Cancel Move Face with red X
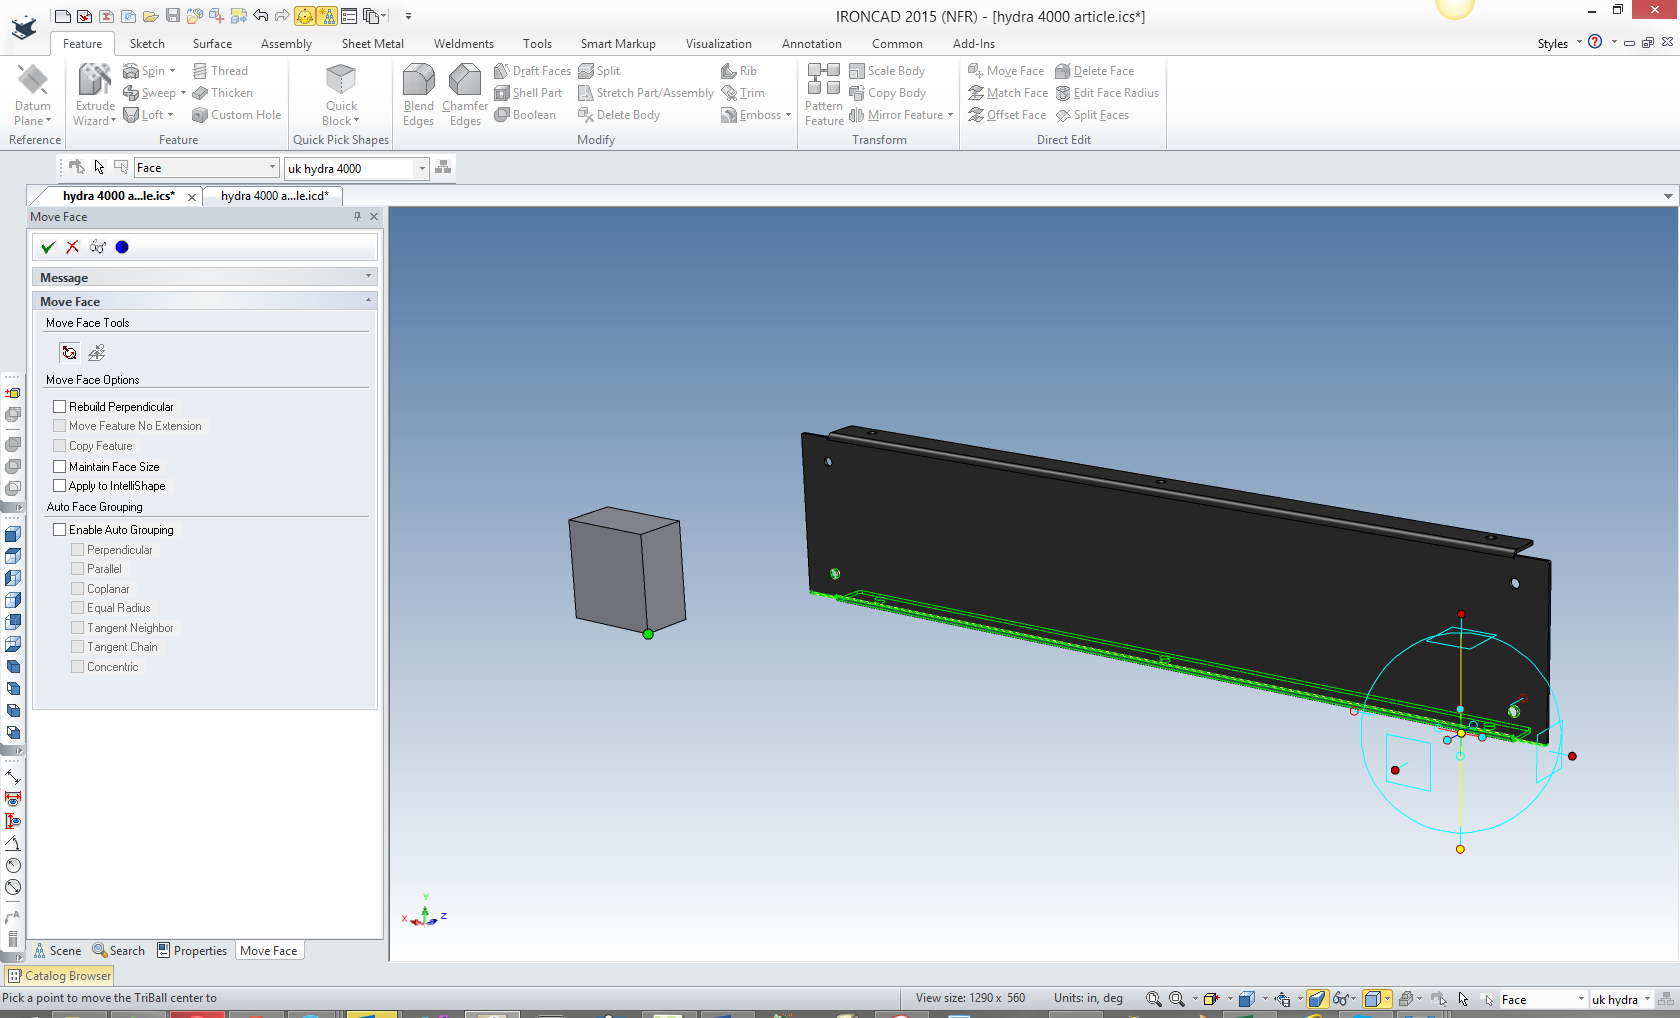This screenshot has height=1018, width=1680. 72,247
